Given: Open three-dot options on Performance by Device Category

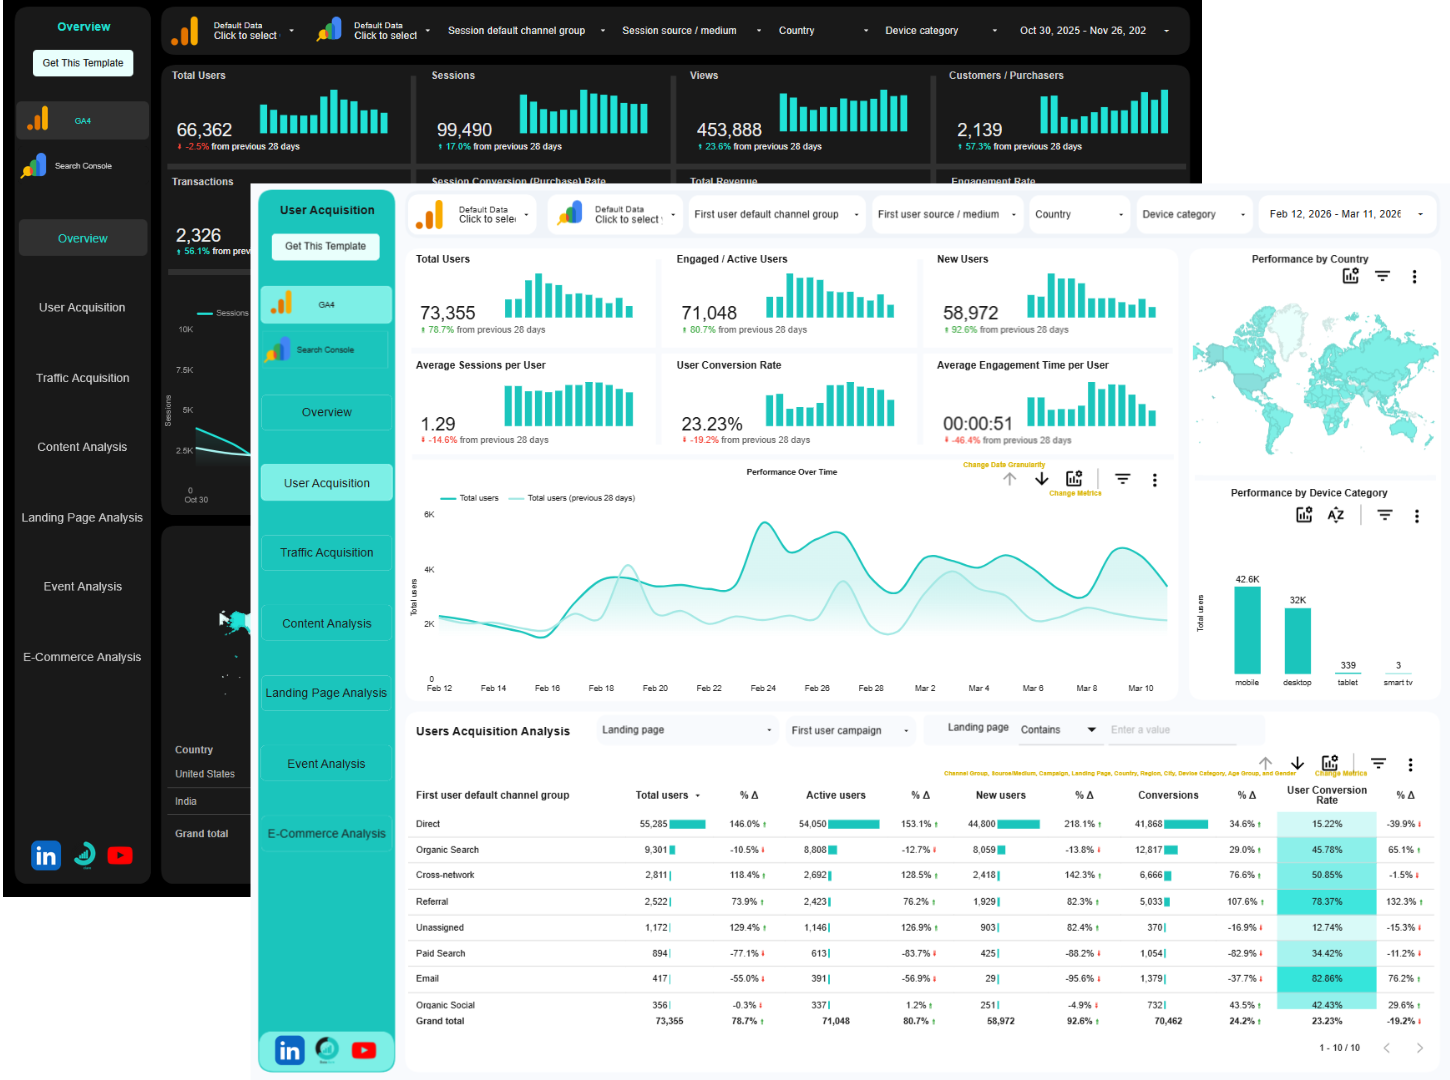Looking at the screenshot, I should [1417, 516].
